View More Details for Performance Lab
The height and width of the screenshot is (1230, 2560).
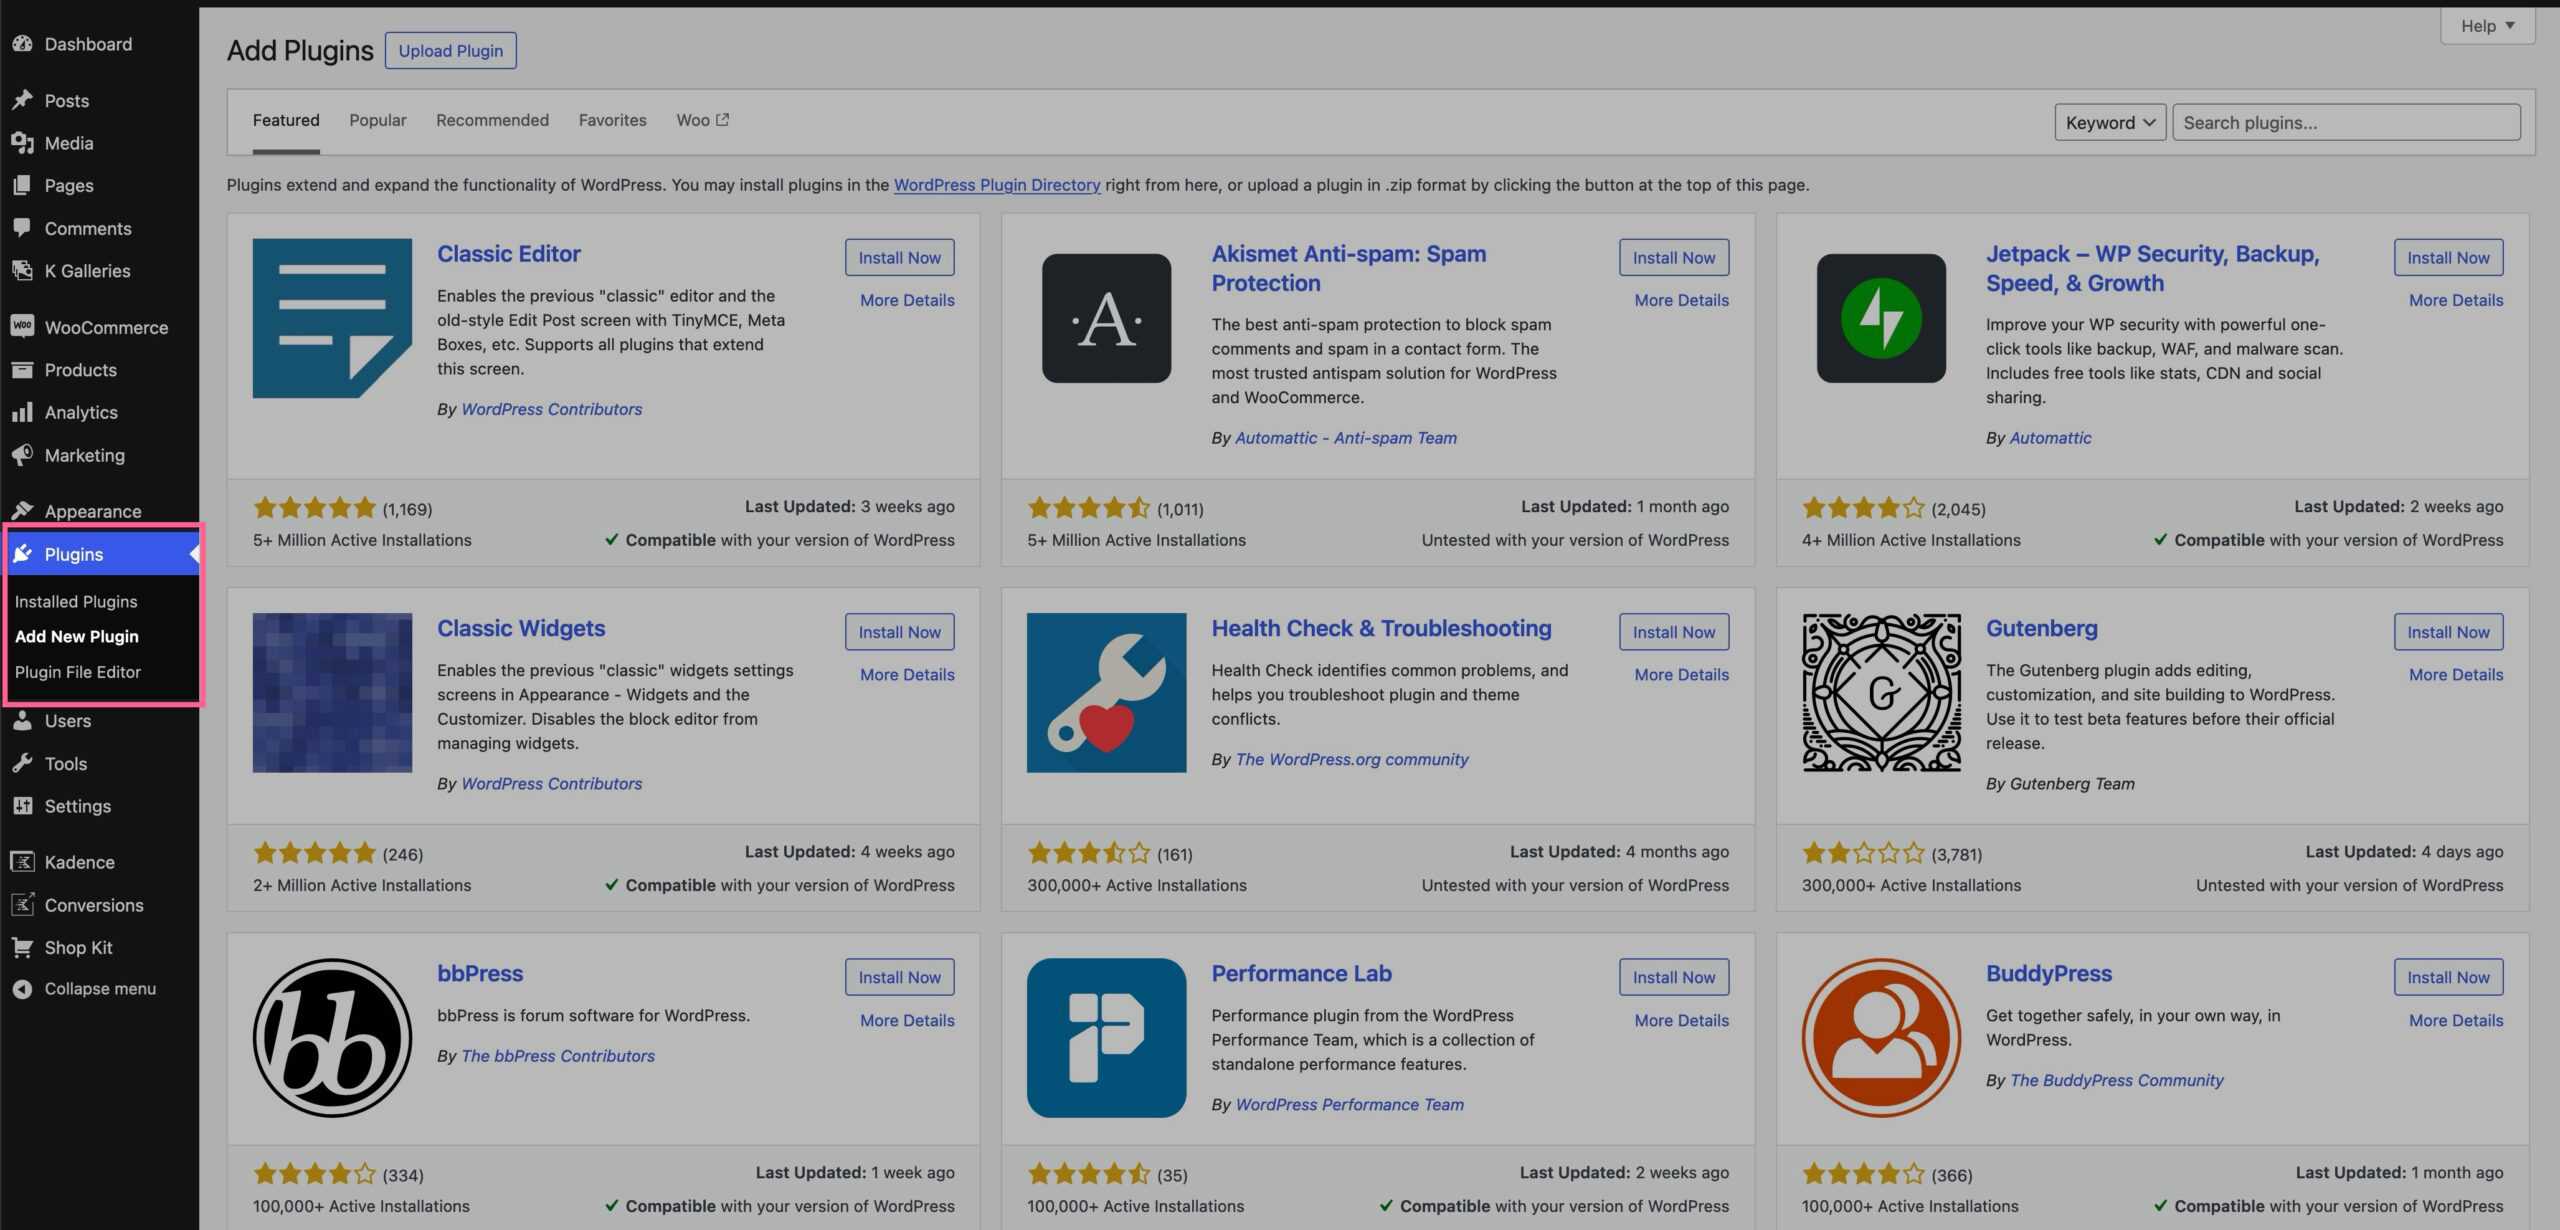tap(1681, 1020)
